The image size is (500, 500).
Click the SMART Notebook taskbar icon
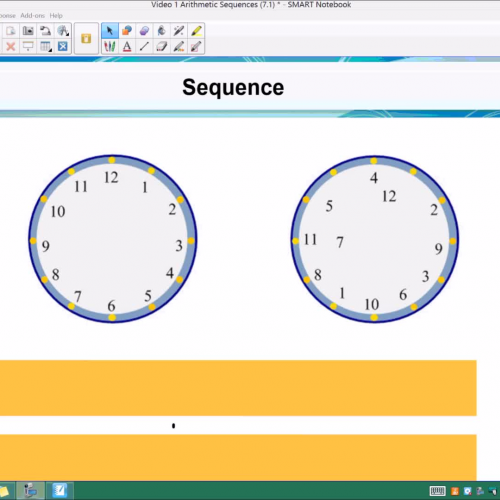point(60,491)
